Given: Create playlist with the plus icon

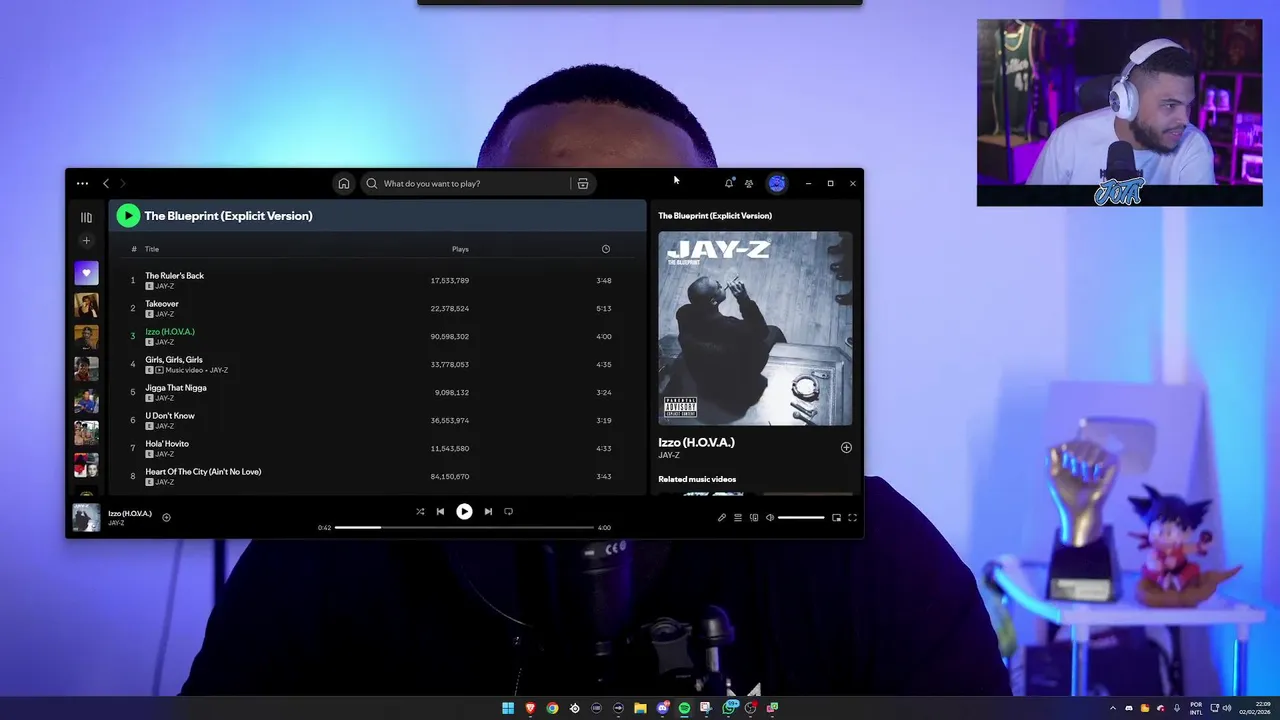Looking at the screenshot, I should (86, 241).
